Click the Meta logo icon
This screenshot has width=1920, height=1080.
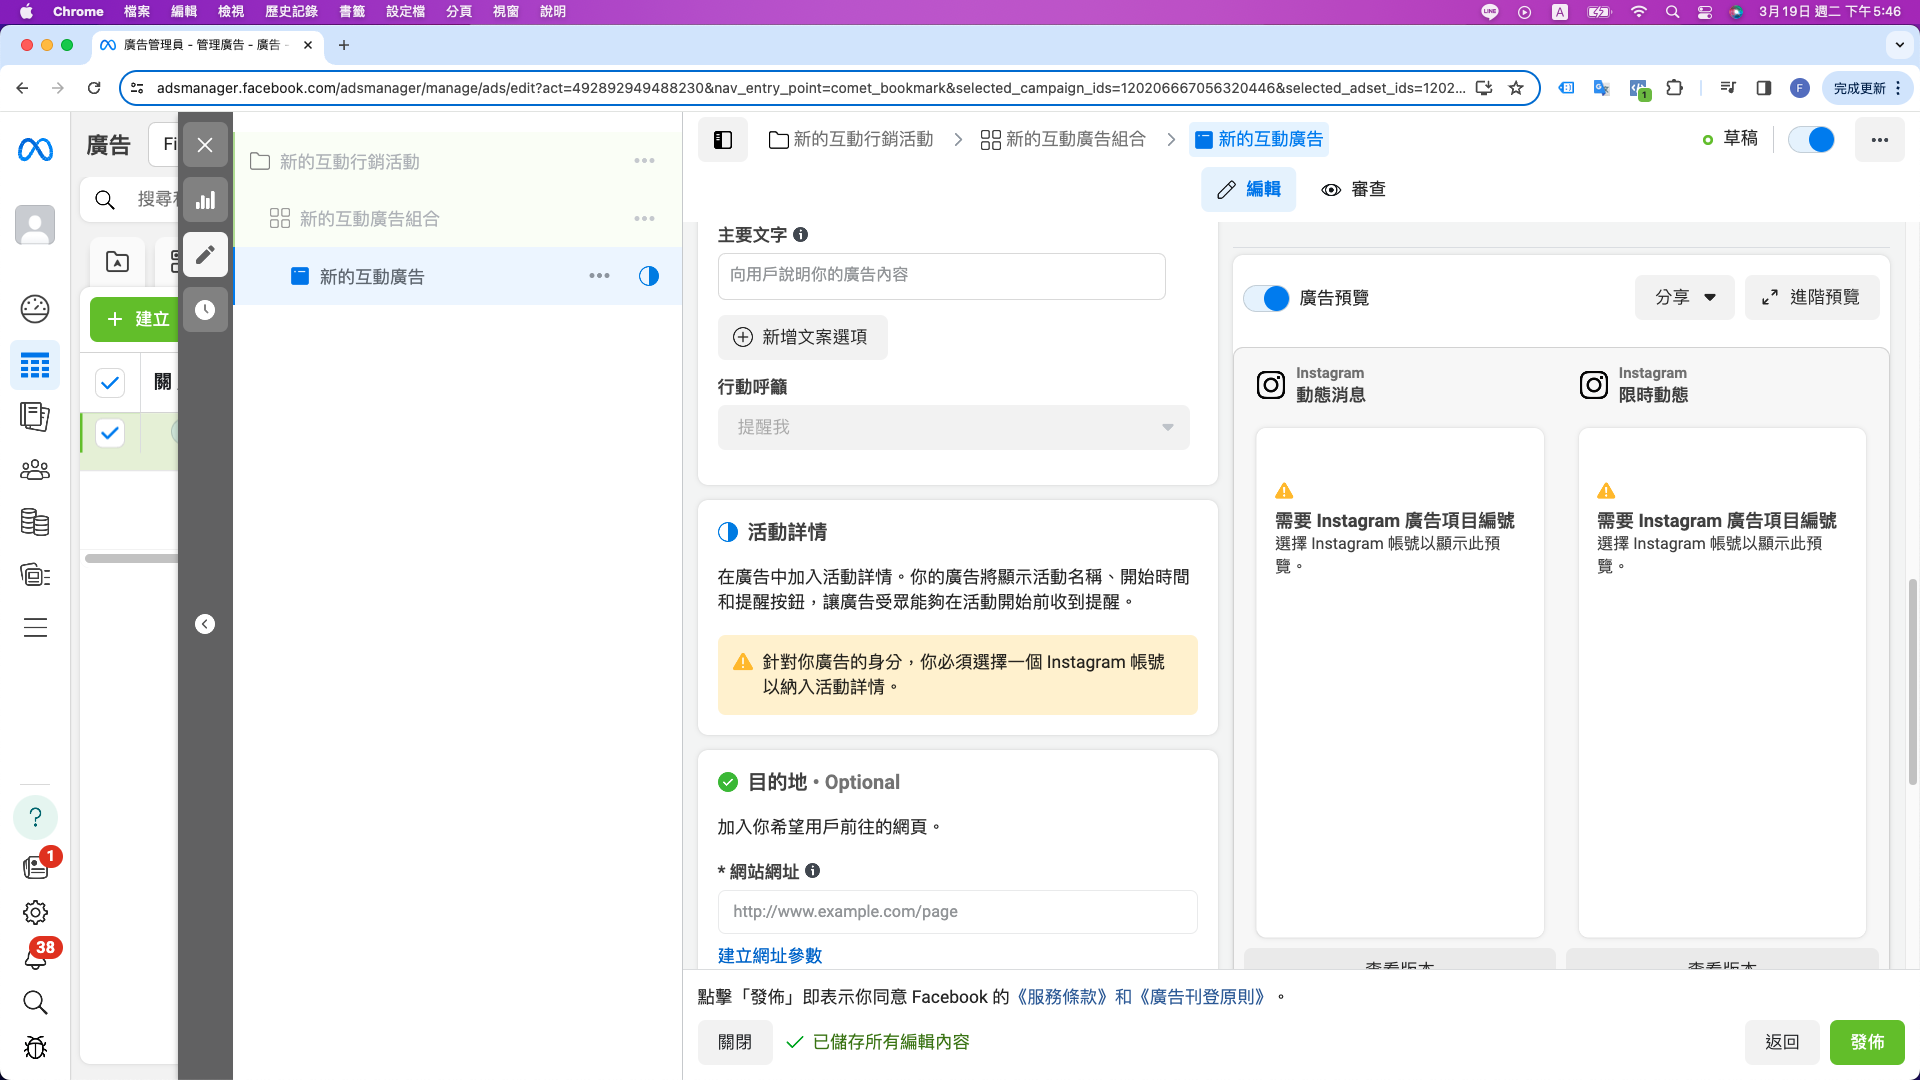35,150
